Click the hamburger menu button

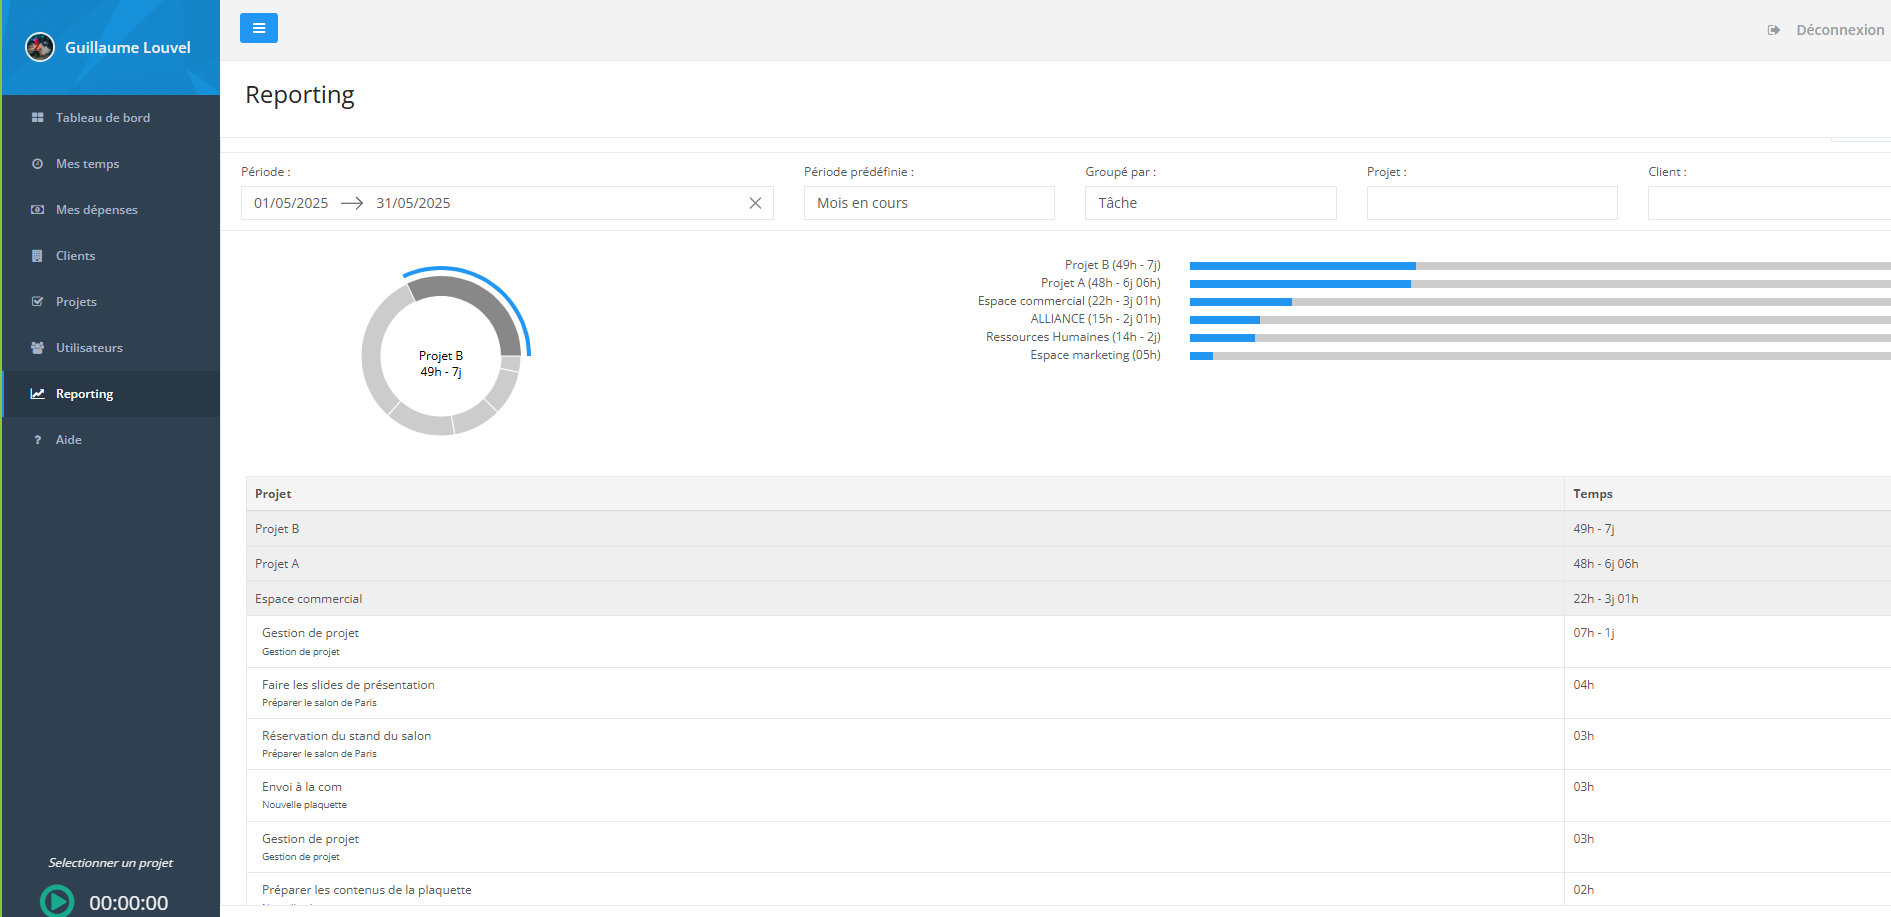258,28
